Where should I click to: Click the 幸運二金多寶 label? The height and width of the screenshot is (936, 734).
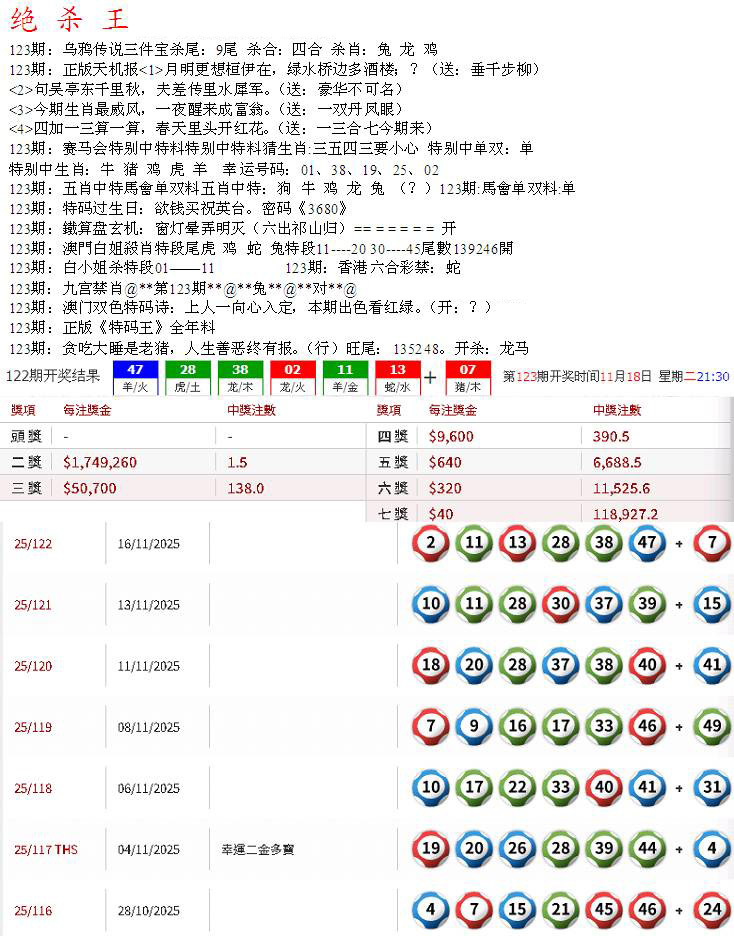click(x=258, y=850)
